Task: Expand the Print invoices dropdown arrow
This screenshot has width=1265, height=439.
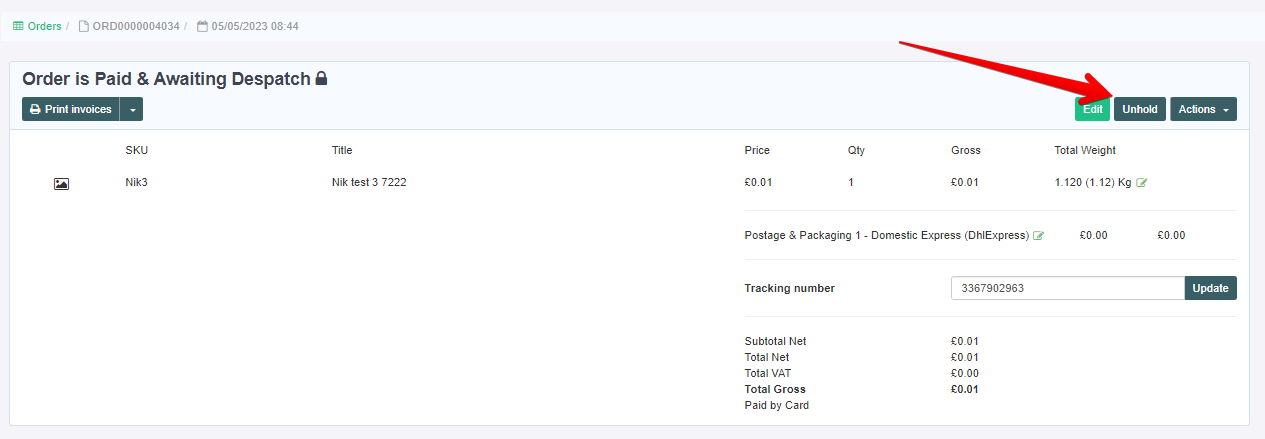Action: click(x=132, y=109)
